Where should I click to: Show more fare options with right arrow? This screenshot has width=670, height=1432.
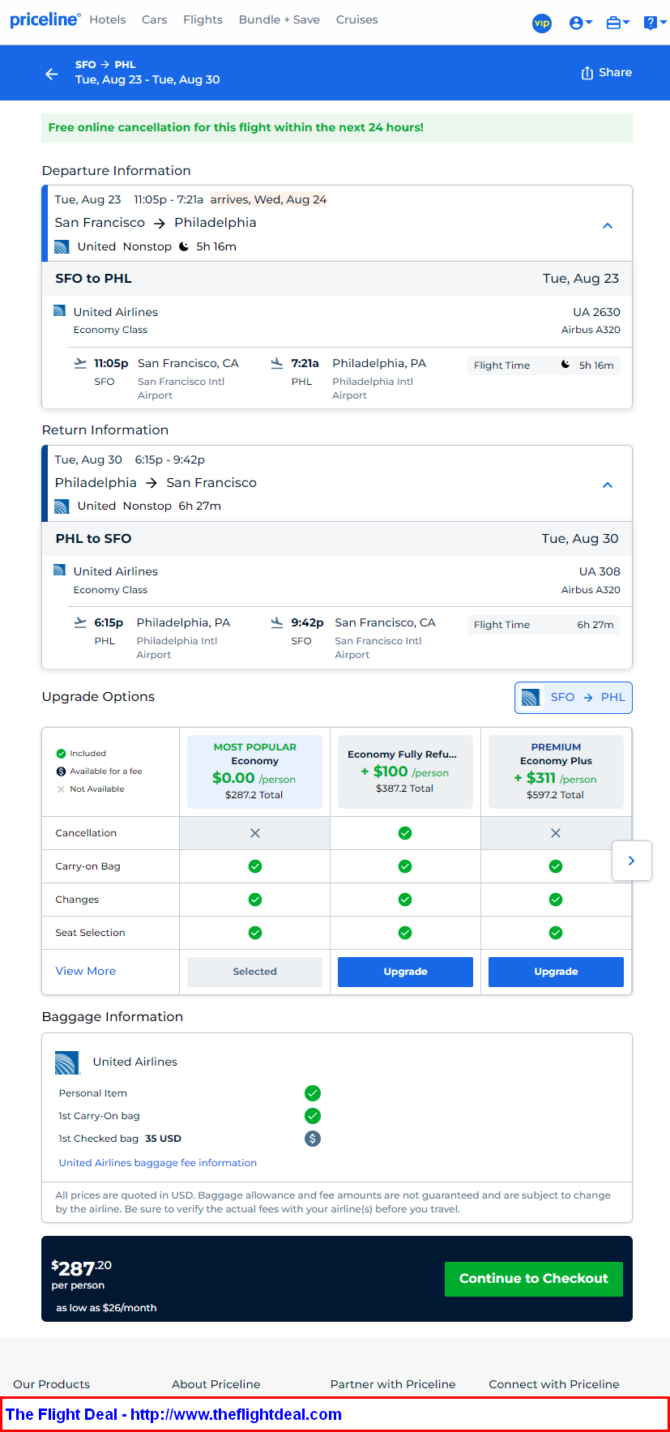point(631,860)
